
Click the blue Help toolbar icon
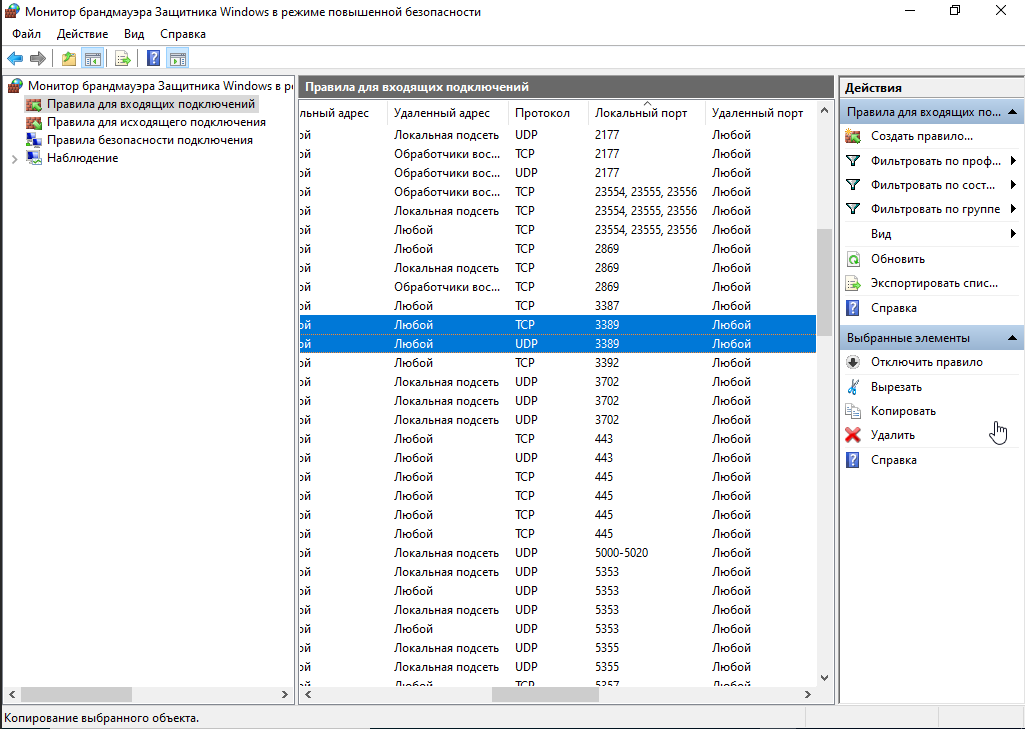154,59
